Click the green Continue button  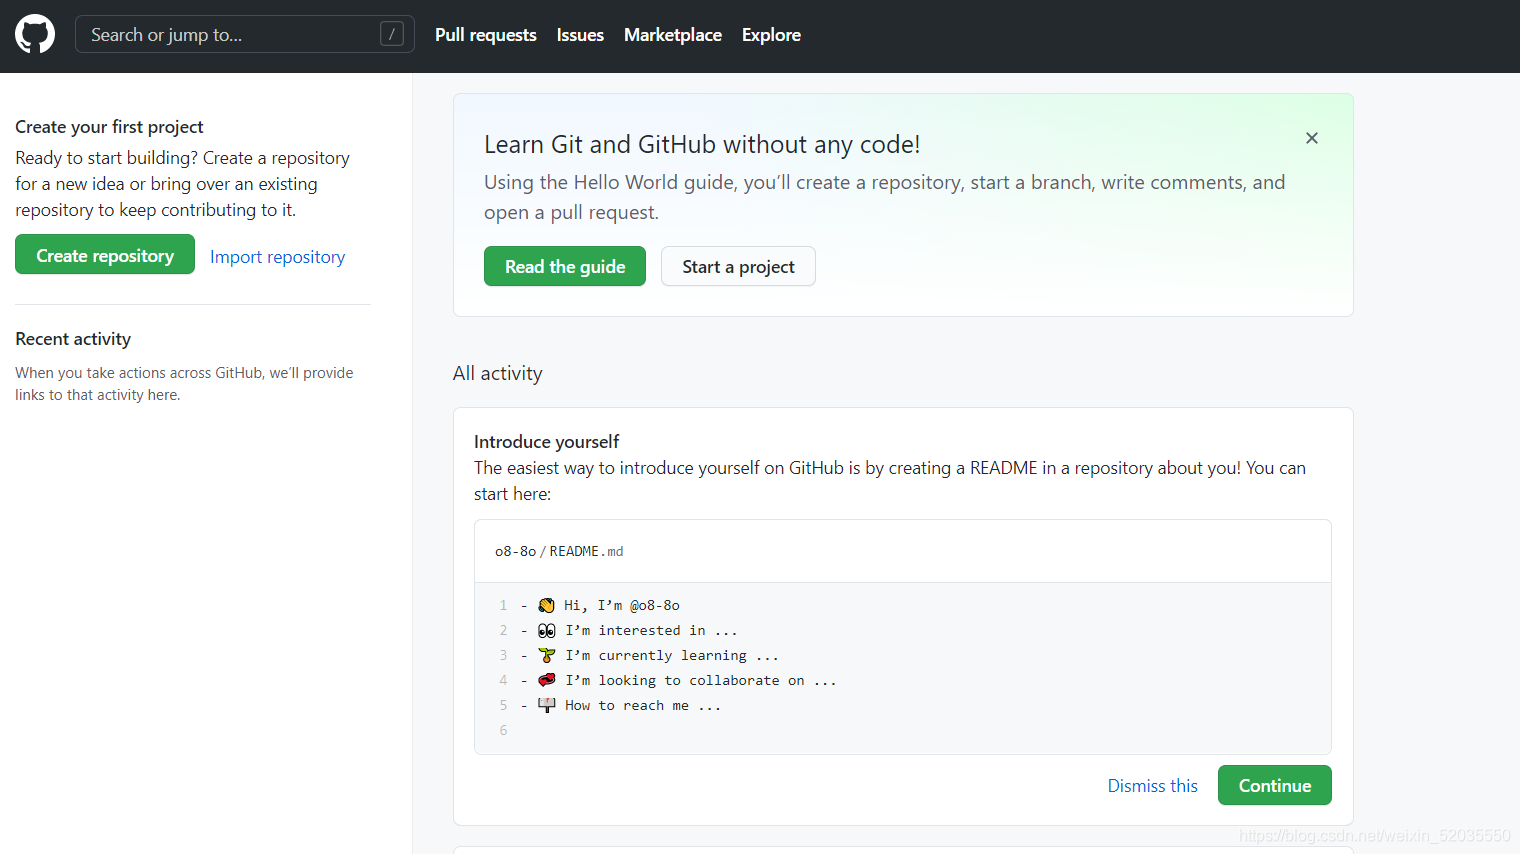tap(1275, 785)
